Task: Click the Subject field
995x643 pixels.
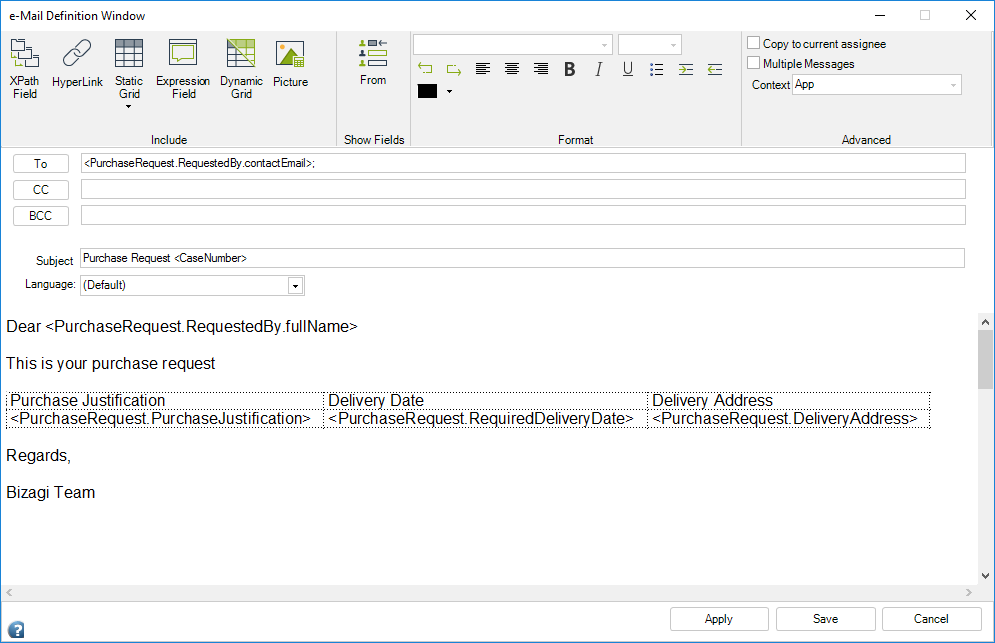Action: [x=522, y=258]
